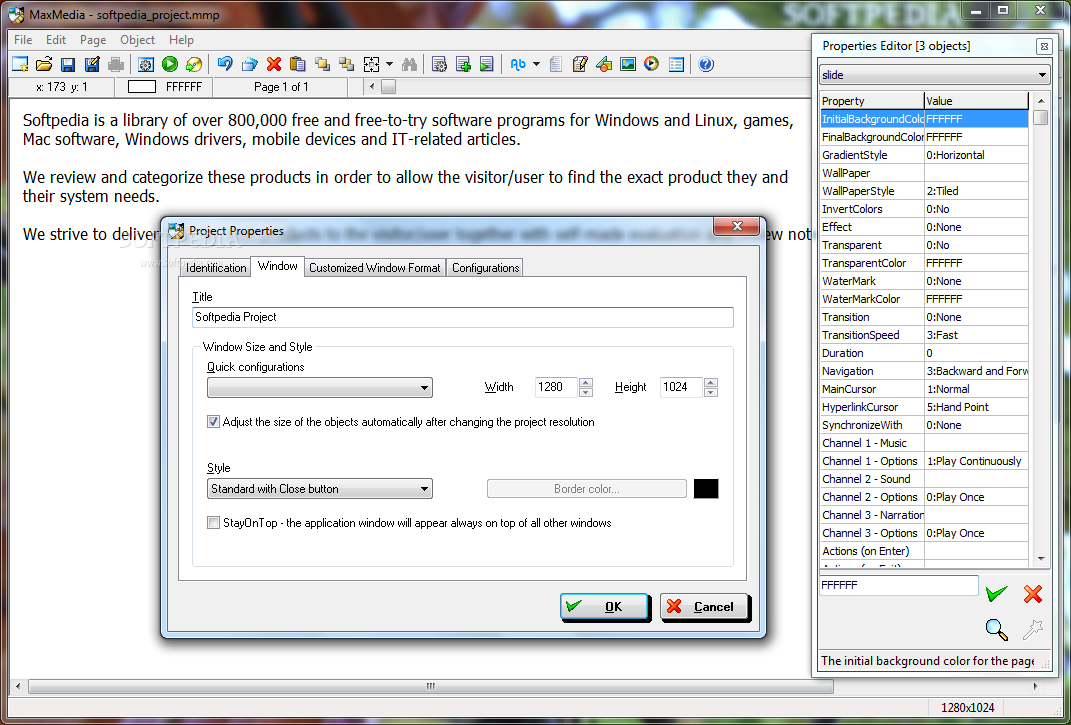Click the OK button
The width and height of the screenshot is (1071, 725).
604,607
